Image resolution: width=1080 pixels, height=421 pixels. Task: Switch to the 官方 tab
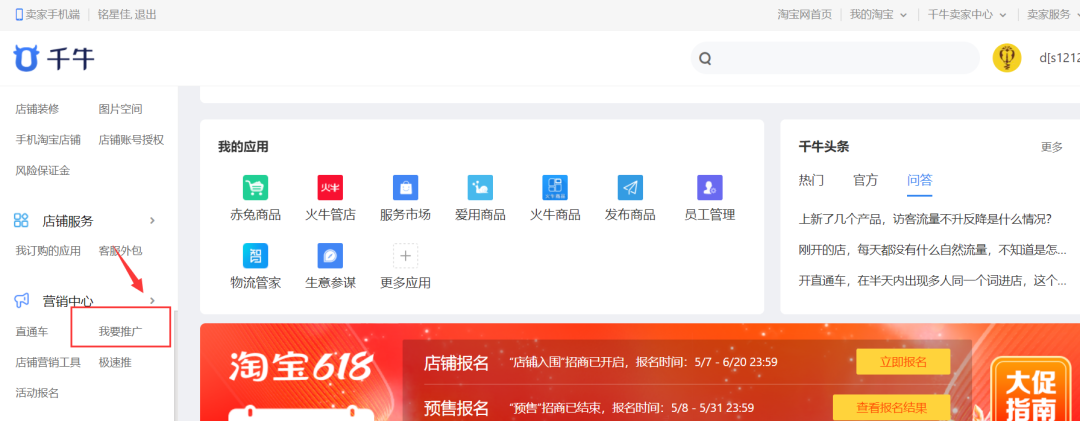865,180
